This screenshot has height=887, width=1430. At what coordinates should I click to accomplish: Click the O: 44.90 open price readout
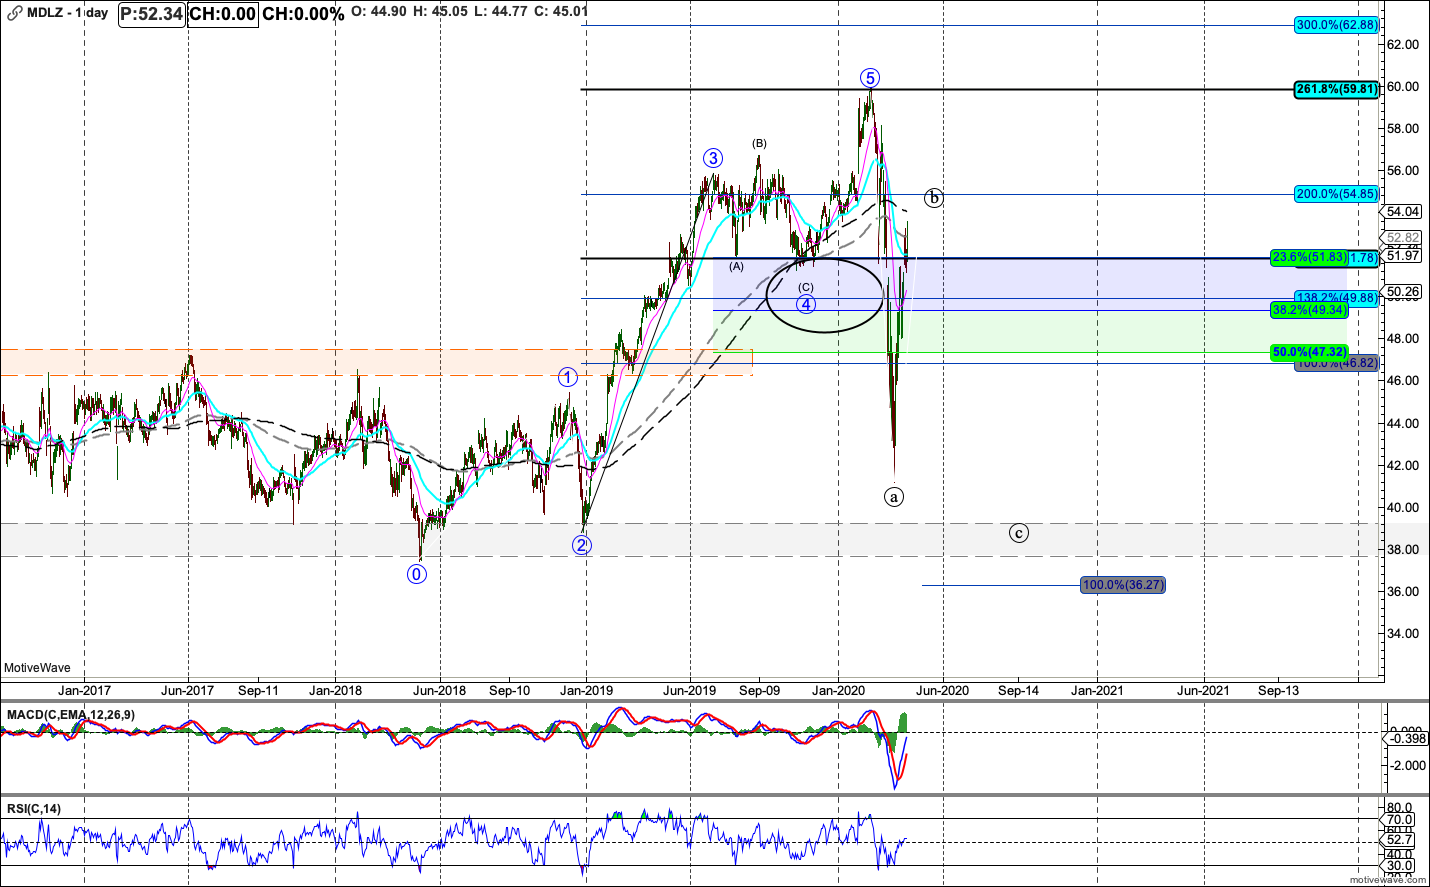[x=378, y=12]
